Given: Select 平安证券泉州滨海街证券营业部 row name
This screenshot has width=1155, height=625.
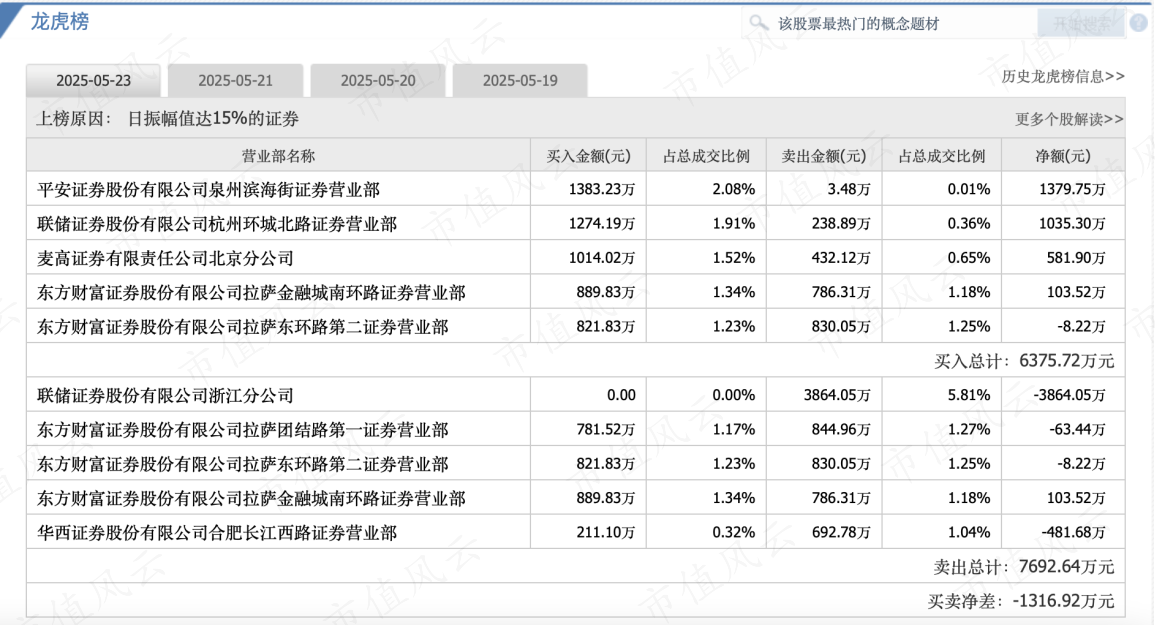Looking at the screenshot, I should coord(208,189).
